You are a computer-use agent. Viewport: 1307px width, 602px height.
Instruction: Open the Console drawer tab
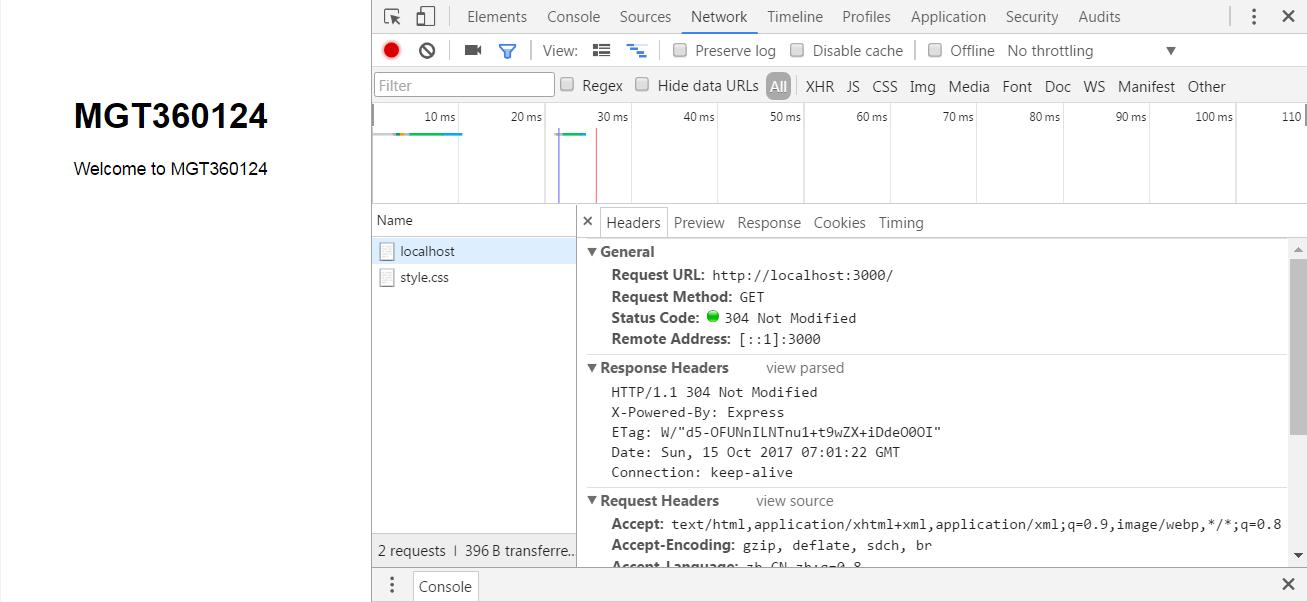pos(445,586)
